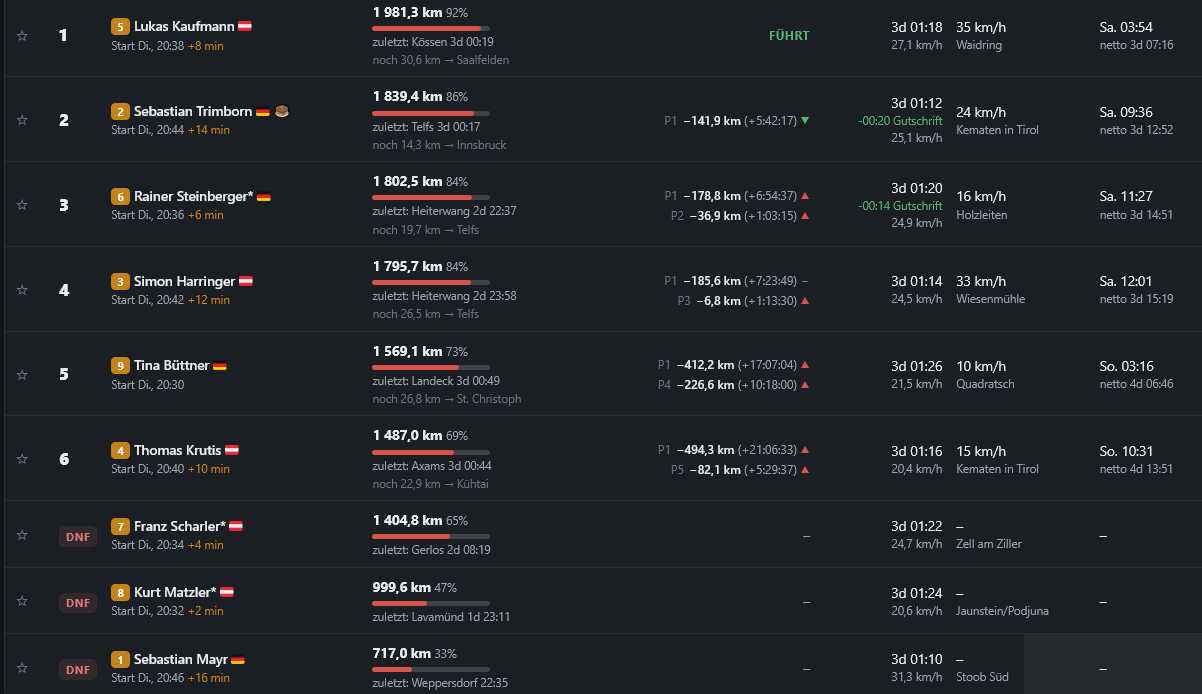Click green down arrow in Trimborn's P1 gap
The width and height of the screenshot is (1202, 694).
click(805, 120)
